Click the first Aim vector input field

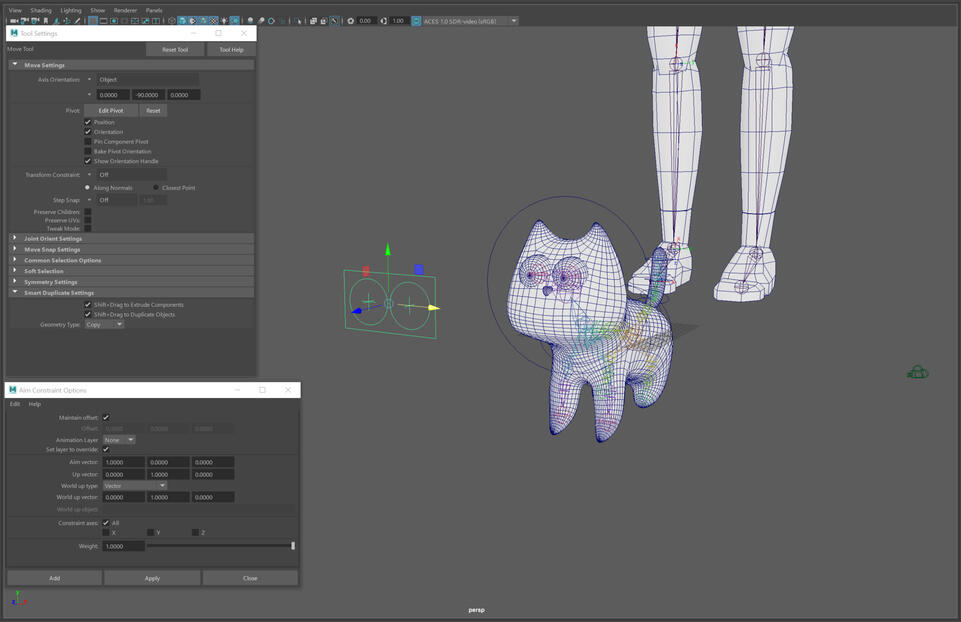[123, 463]
